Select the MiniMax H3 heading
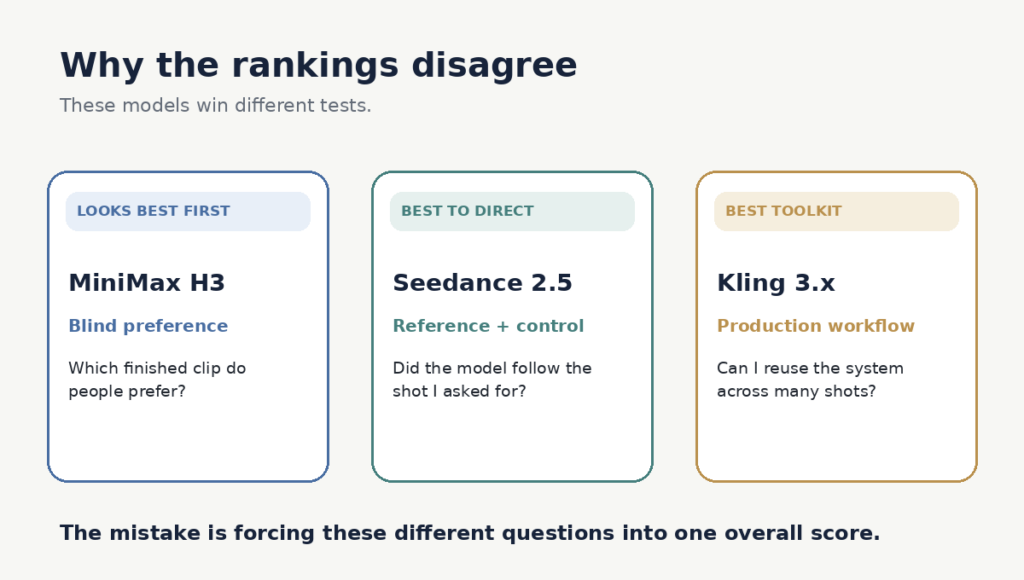The image size is (1024, 580). point(147,283)
